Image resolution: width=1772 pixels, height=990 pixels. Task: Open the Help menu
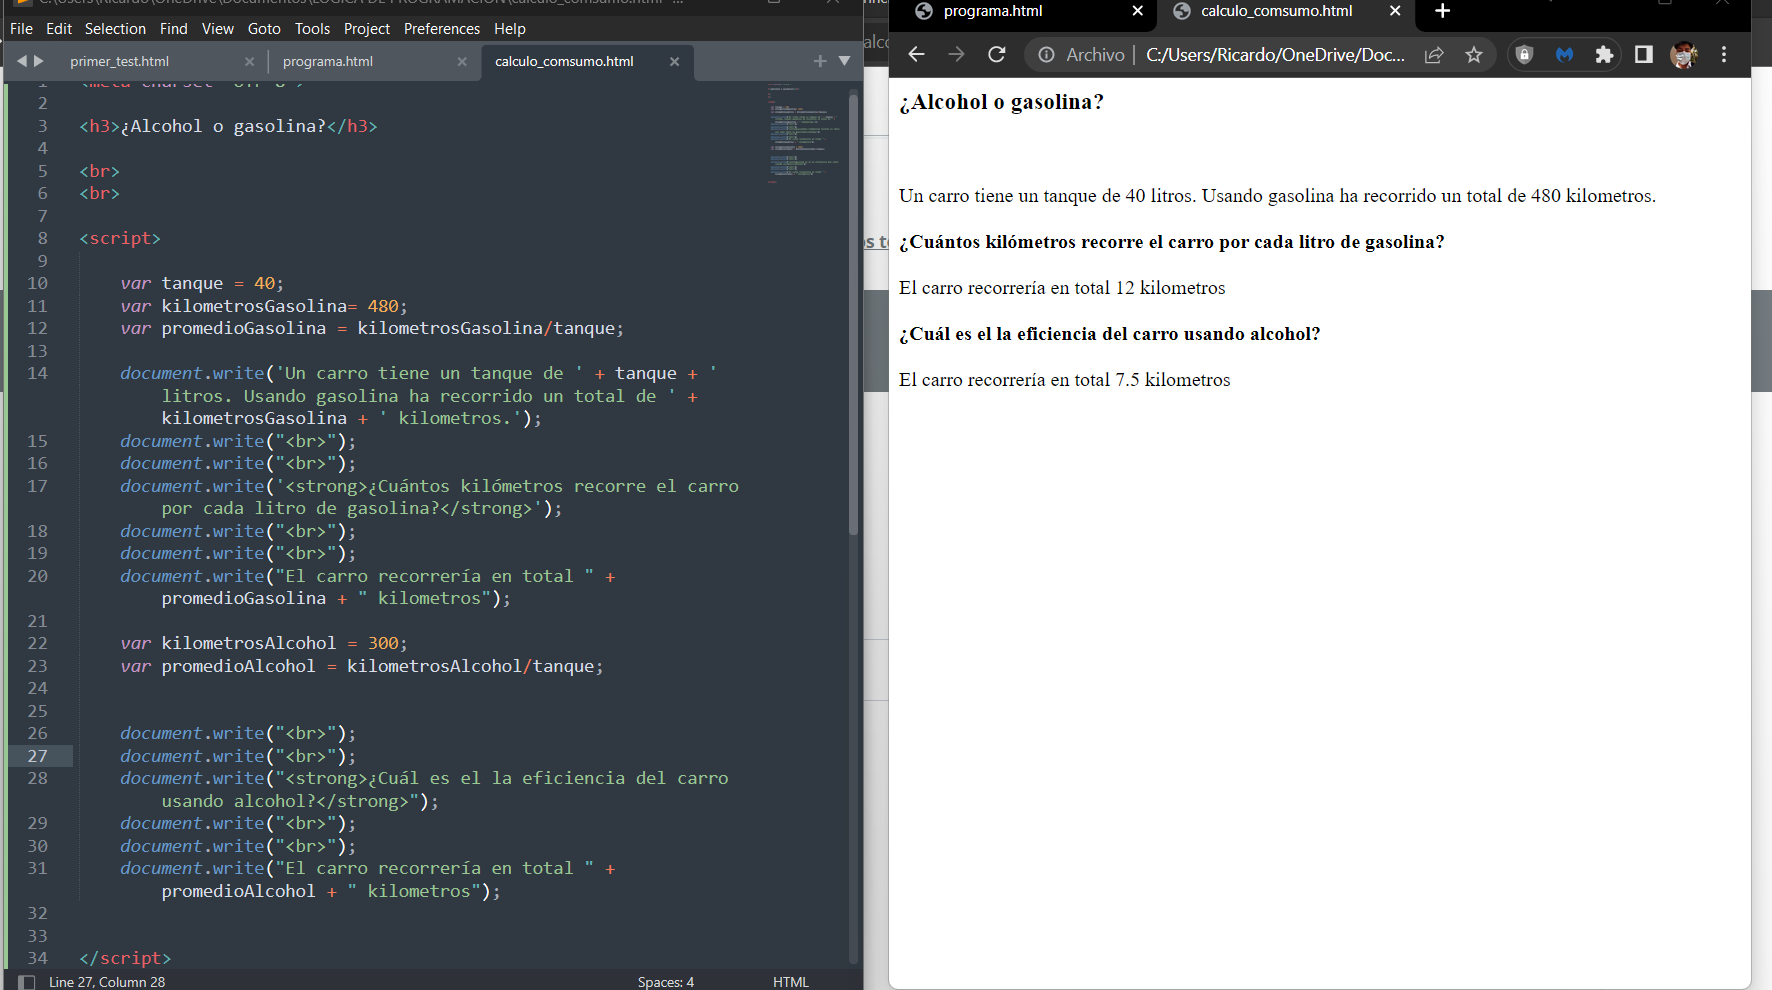pos(510,29)
